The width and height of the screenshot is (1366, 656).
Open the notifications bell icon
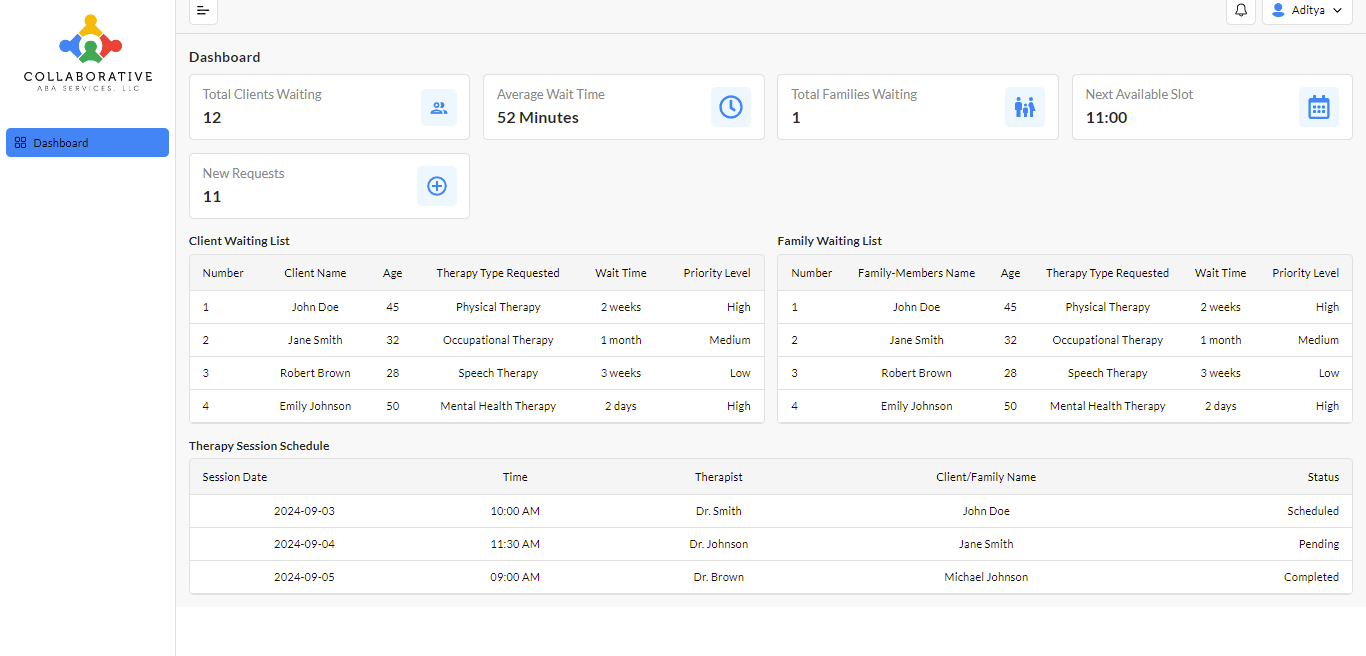coord(1241,10)
